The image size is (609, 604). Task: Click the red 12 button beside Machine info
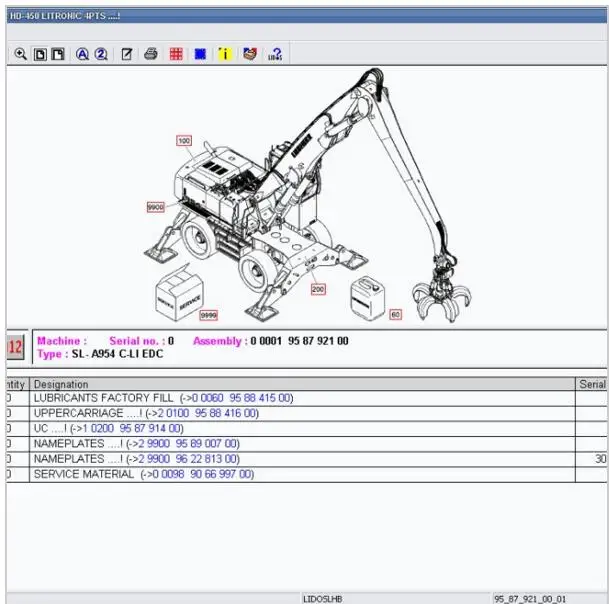(x=16, y=347)
